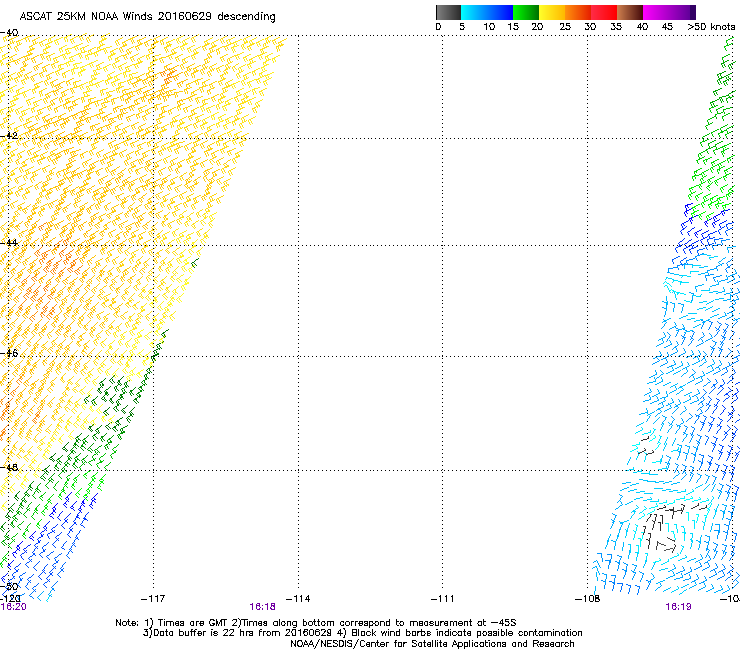740x650 pixels.
Task: Click the purple 16:18 time stamp
Action: (262, 607)
